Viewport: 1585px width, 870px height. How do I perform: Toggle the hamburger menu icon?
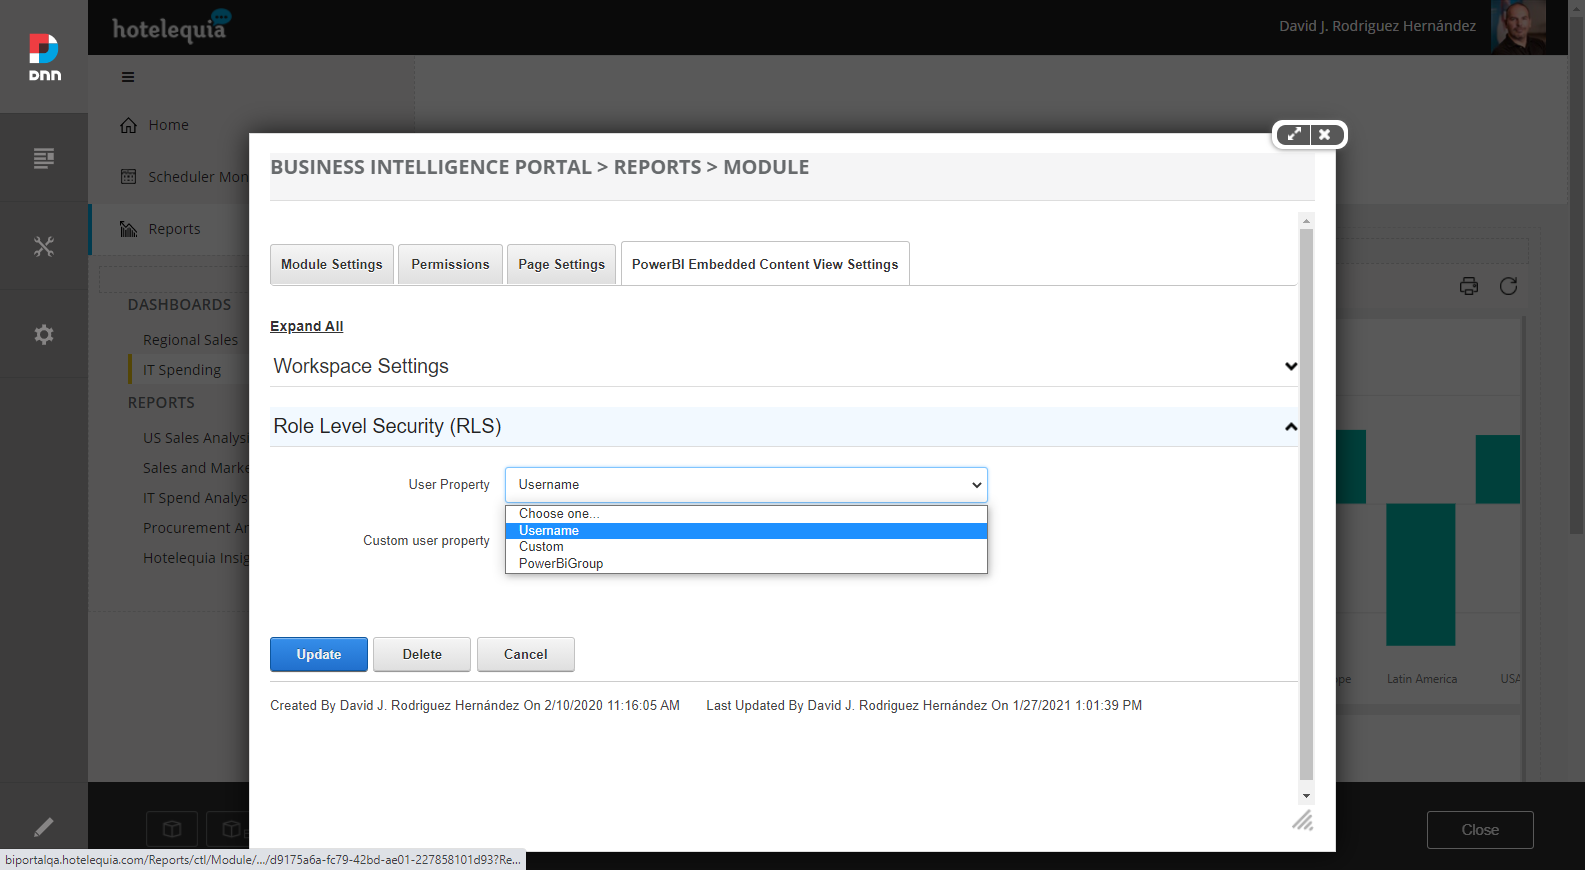[128, 77]
